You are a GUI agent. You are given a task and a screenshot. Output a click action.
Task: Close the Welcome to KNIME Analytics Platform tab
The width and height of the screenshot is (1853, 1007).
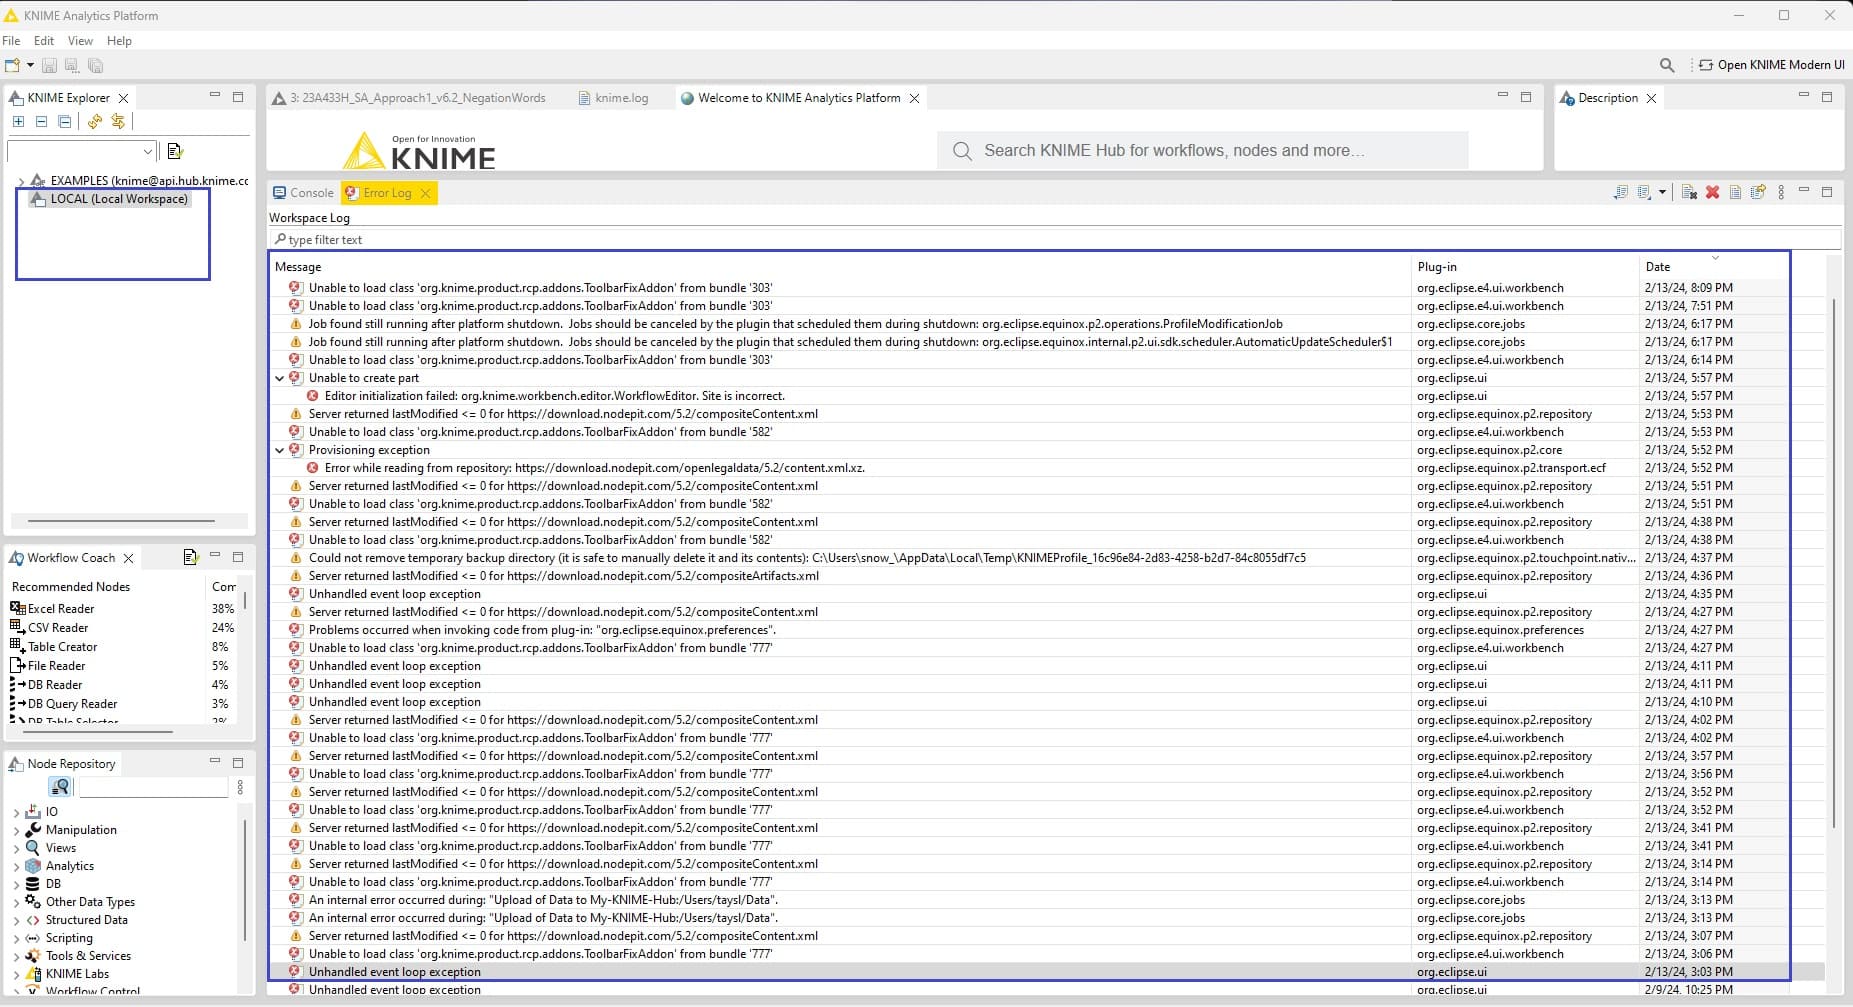click(x=914, y=98)
